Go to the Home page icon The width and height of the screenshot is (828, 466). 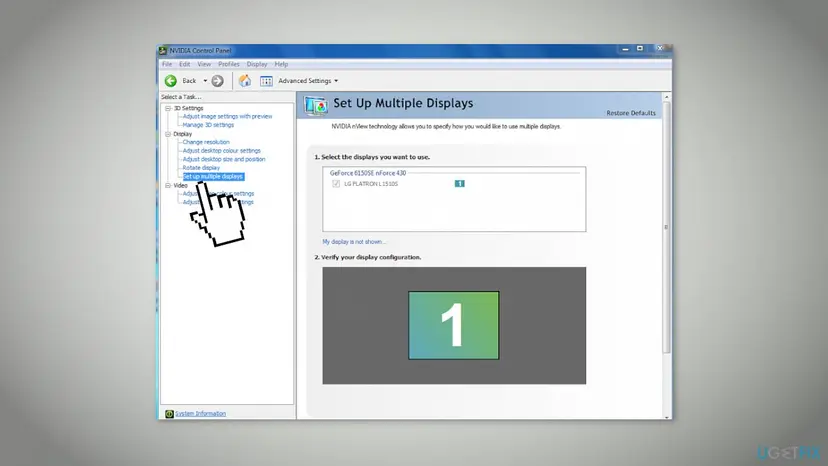coord(244,81)
